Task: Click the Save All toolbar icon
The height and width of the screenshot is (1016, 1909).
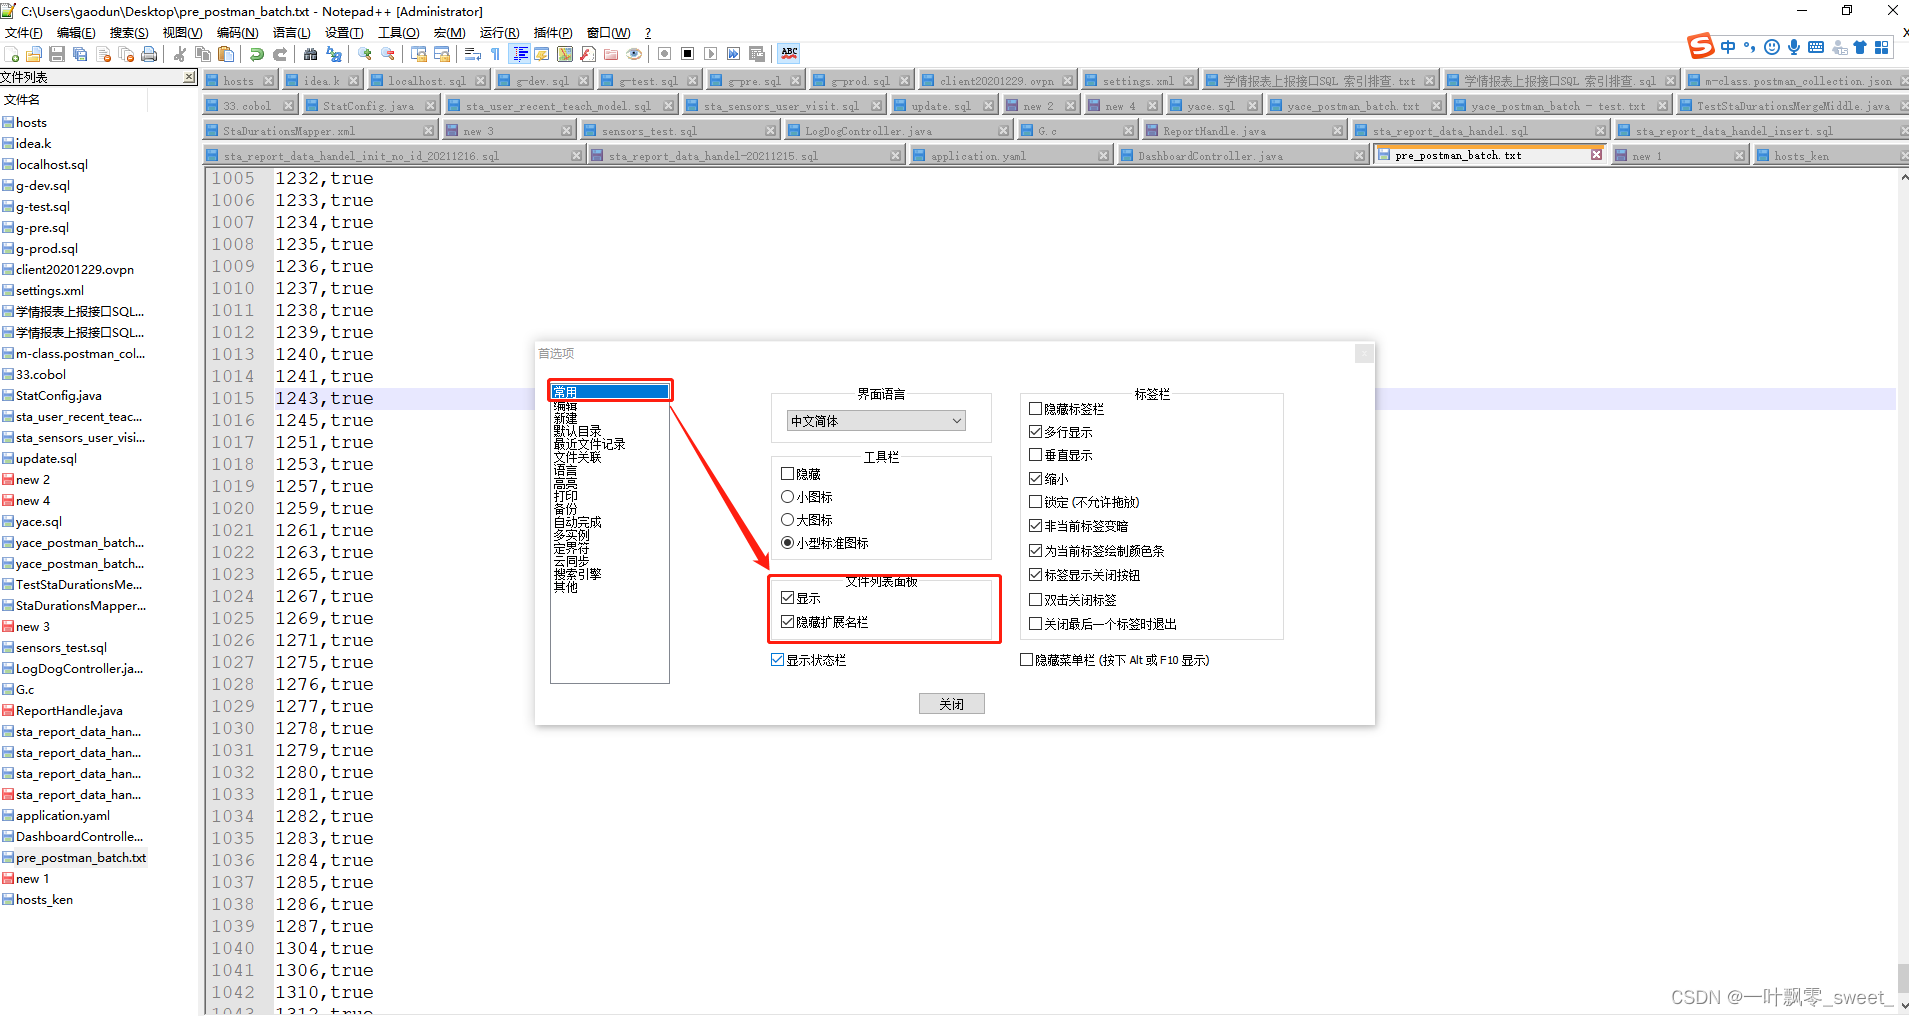Action: [x=80, y=54]
